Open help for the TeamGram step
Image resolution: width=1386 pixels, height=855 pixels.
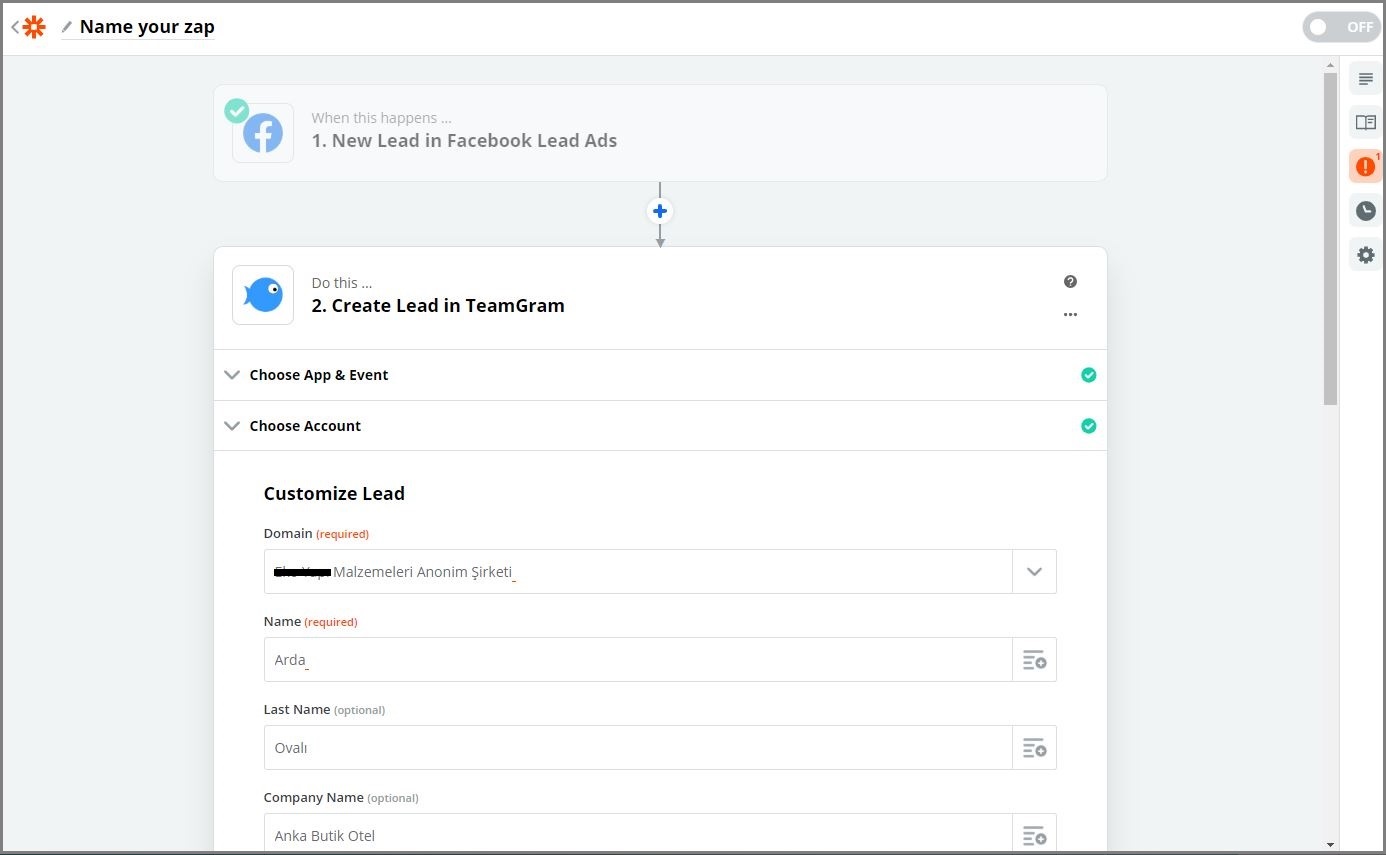click(x=1070, y=282)
